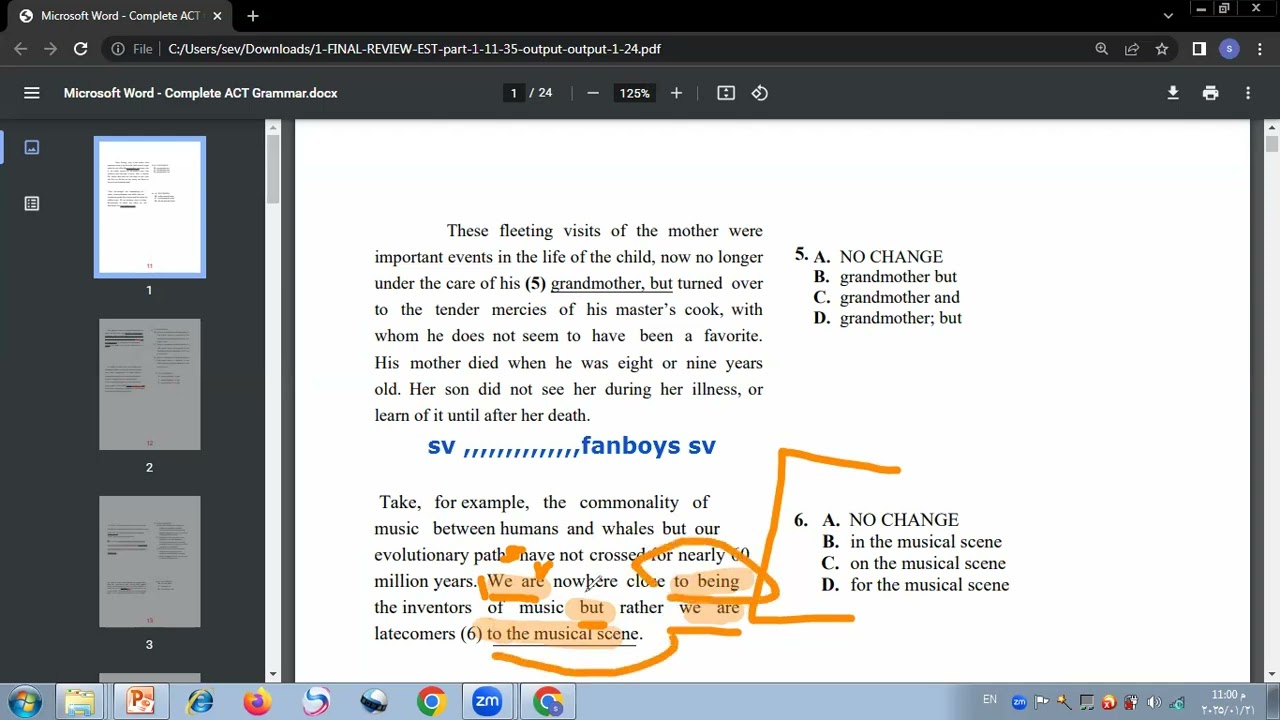Click the underlined 'grandmother, but' text
Image resolution: width=1280 pixels, height=720 pixels.
pos(611,283)
